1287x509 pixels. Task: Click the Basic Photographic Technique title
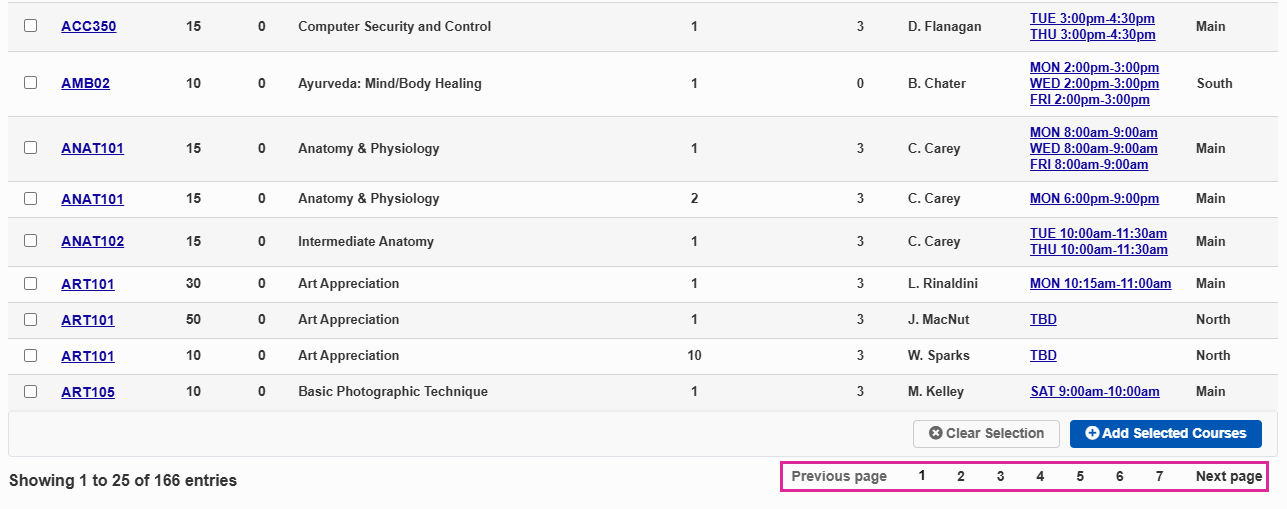[393, 392]
